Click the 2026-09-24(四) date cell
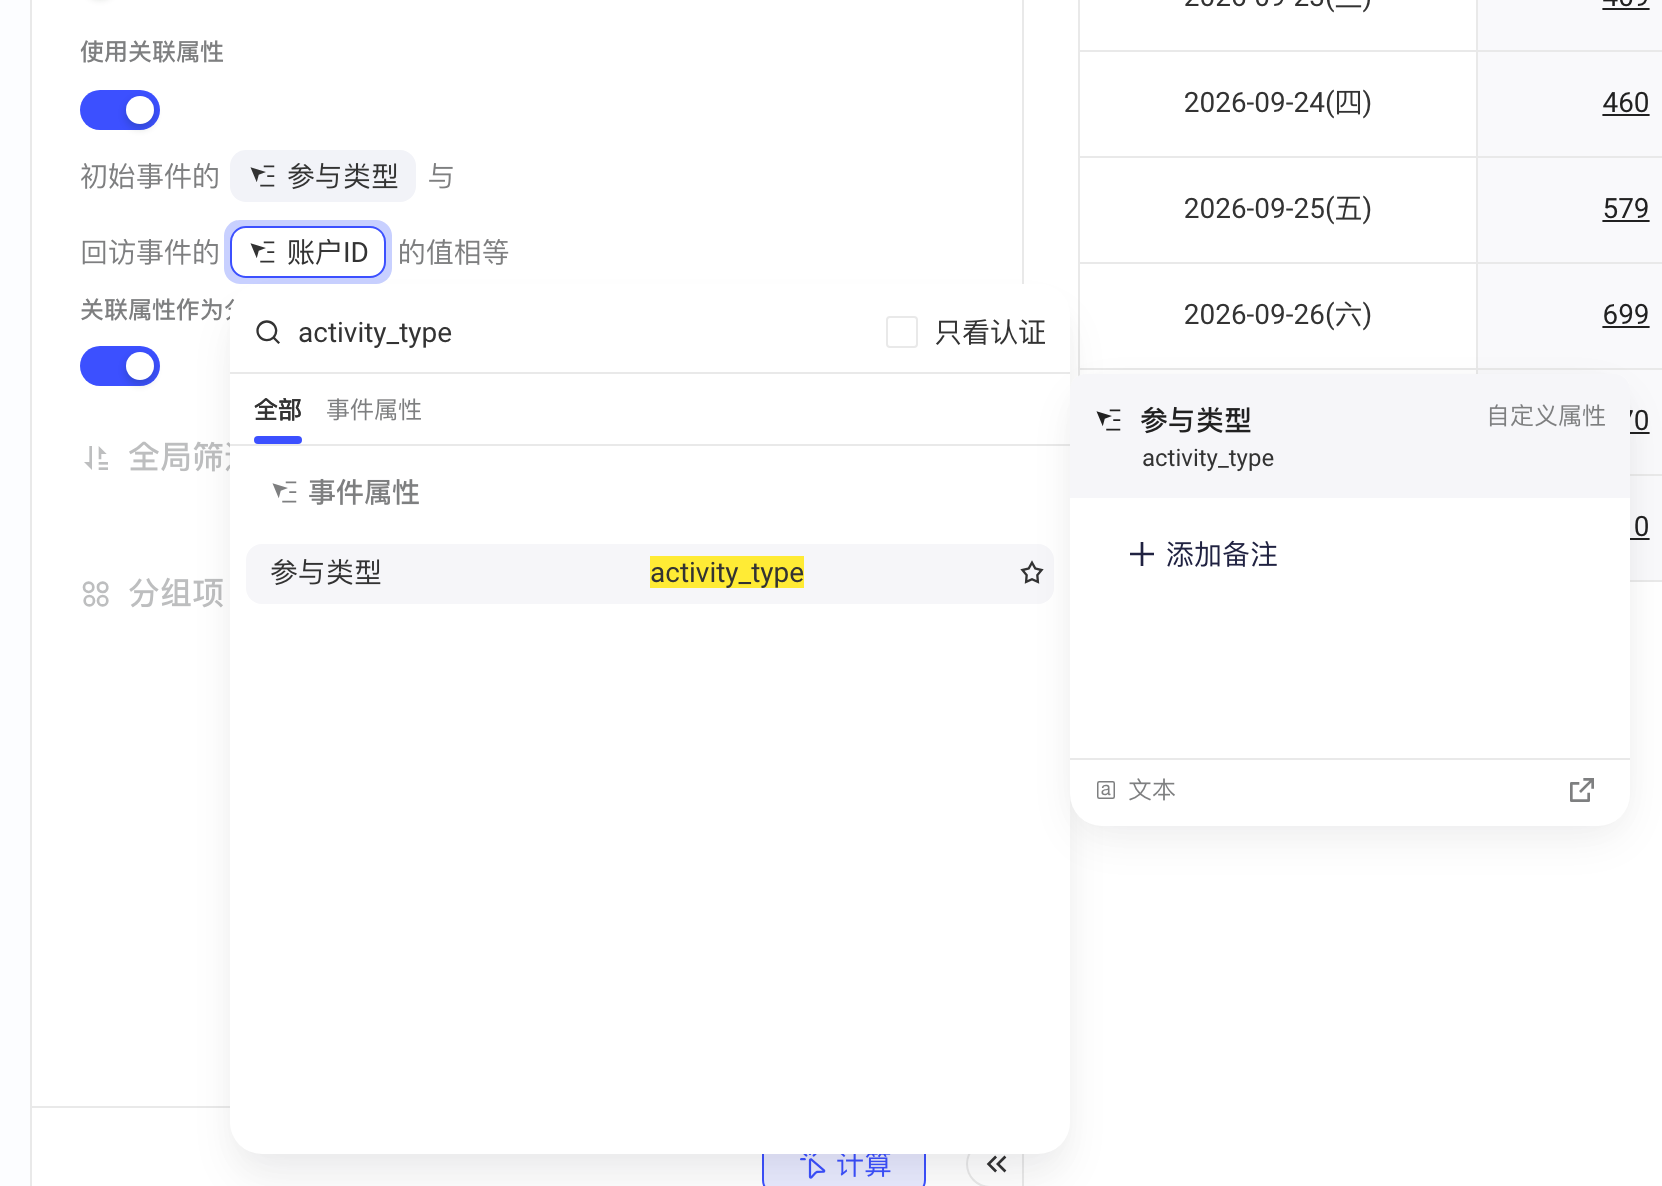 tap(1278, 103)
